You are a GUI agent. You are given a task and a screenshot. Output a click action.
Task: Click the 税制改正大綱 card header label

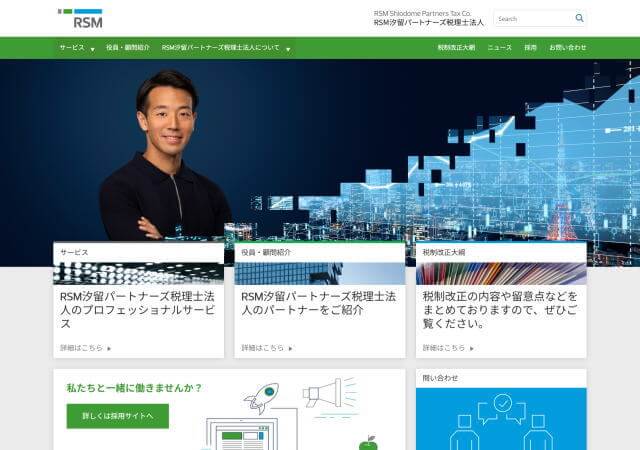point(444,252)
